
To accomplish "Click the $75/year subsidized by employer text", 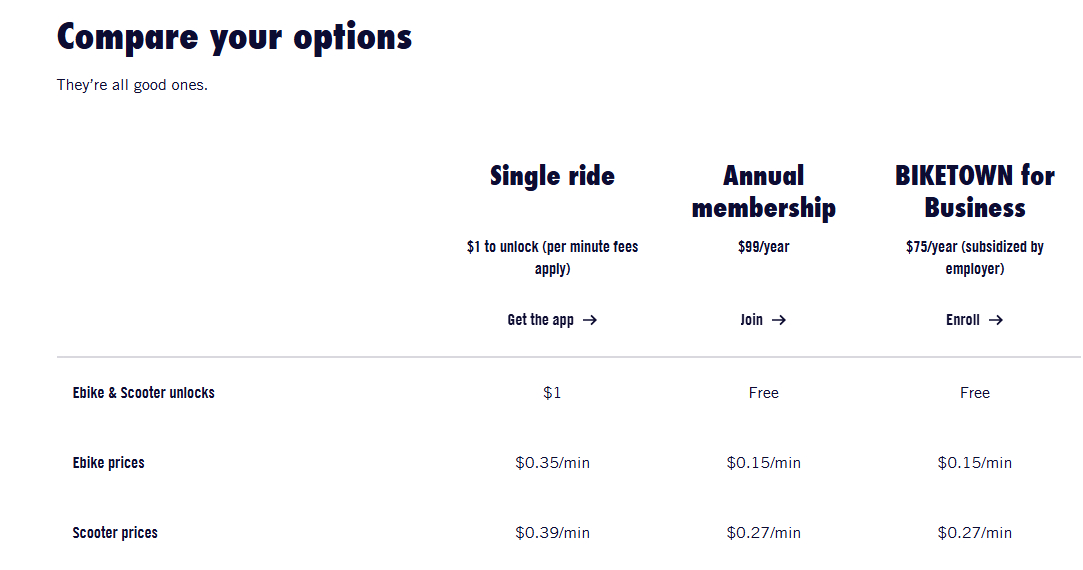I will (x=974, y=257).
